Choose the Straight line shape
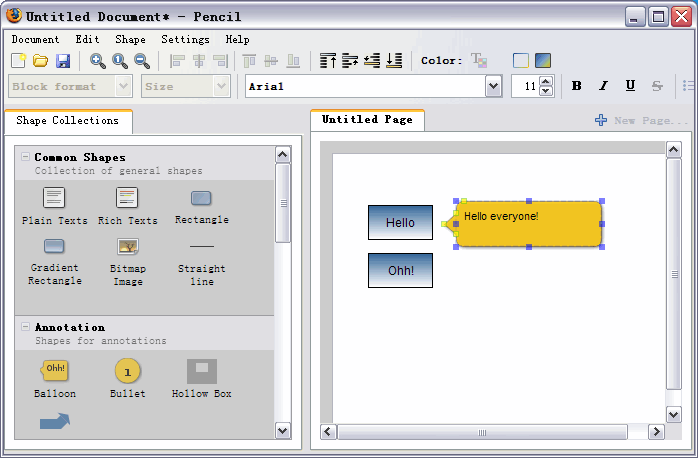The image size is (698, 458). [202, 263]
